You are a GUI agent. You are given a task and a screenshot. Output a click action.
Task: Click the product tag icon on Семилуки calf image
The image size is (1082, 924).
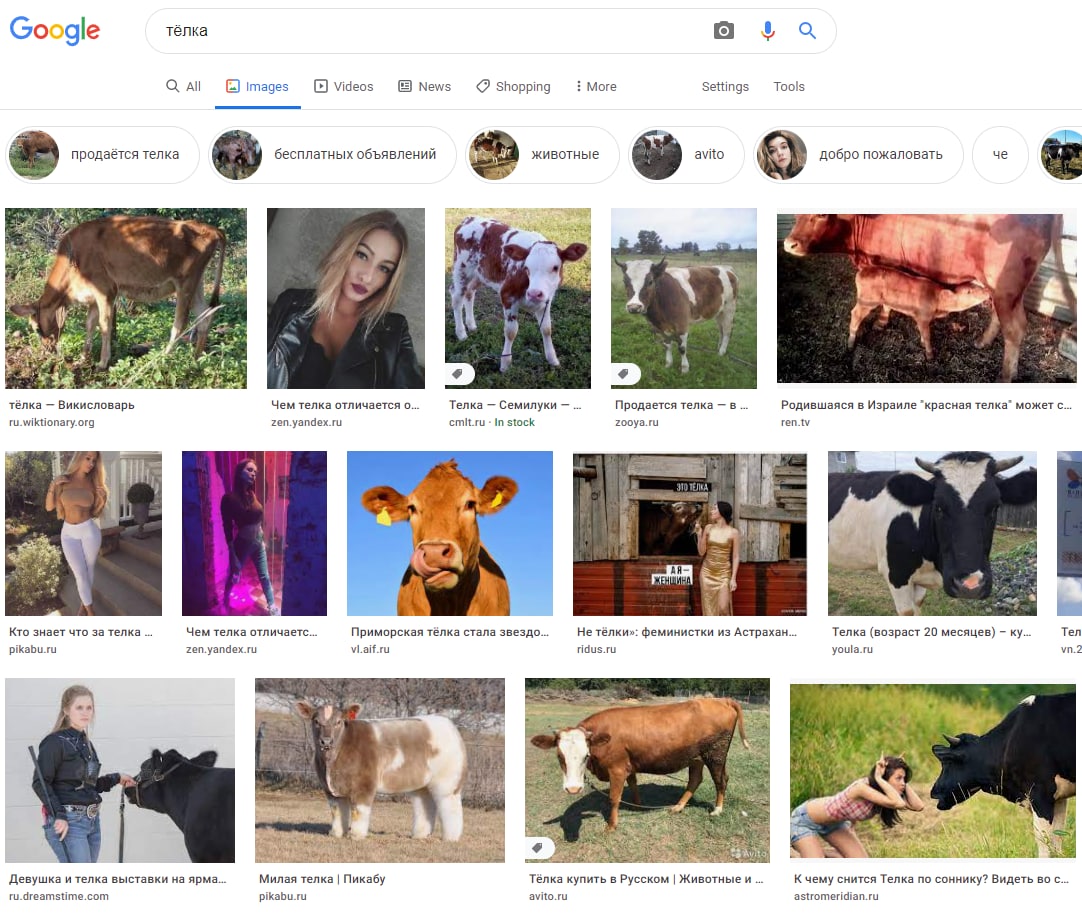point(459,374)
